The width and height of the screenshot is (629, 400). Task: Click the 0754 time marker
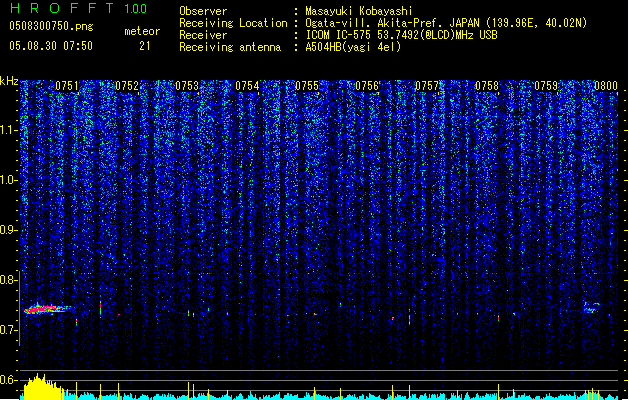point(247,86)
